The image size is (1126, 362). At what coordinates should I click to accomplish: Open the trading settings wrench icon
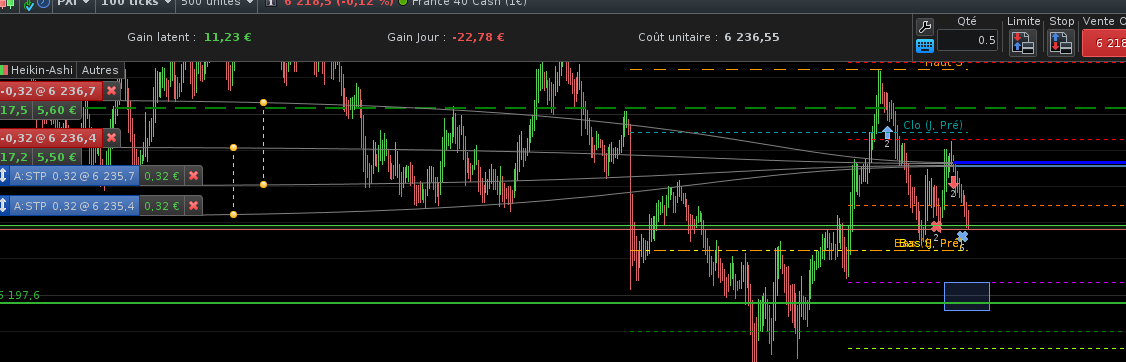click(x=925, y=28)
